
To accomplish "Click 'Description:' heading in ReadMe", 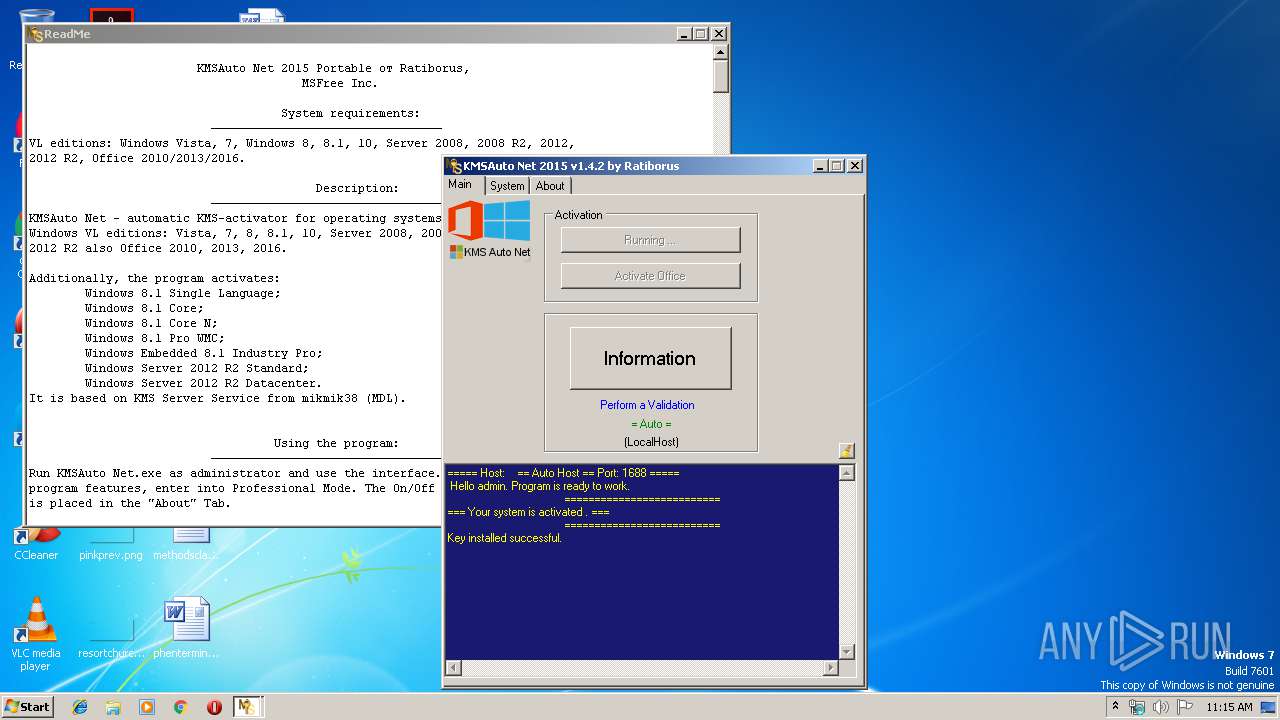I will point(357,188).
